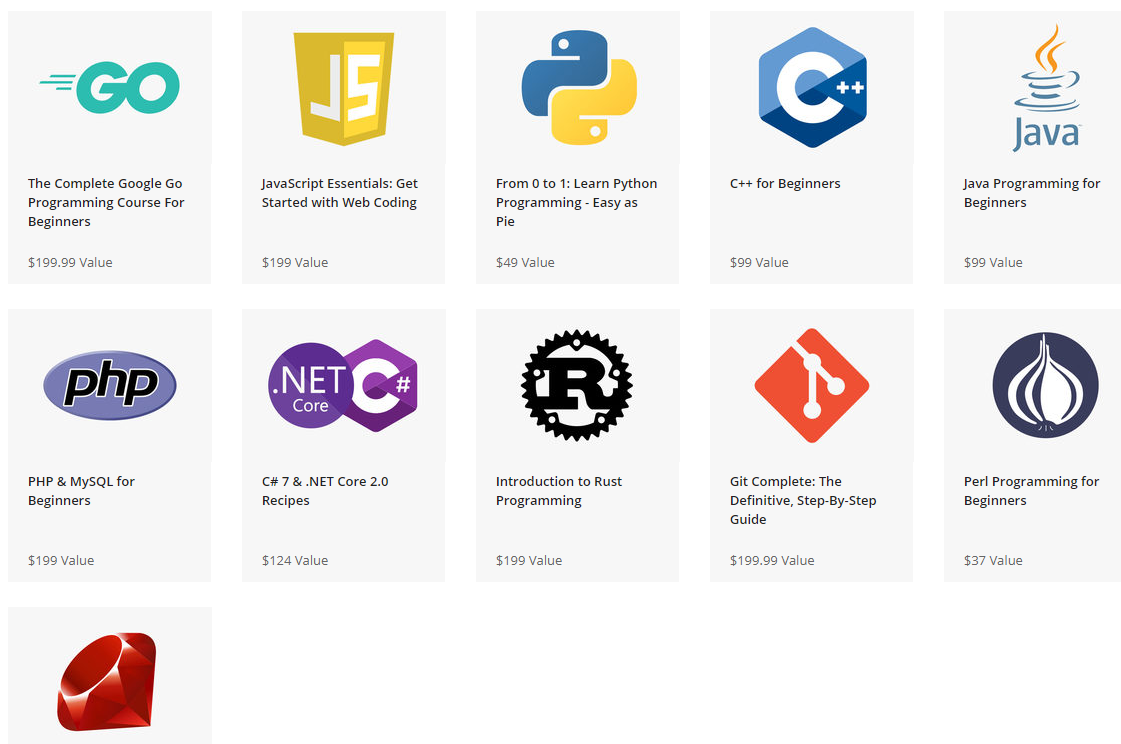The height and width of the screenshot is (744, 1121).
Task: Click the Python snake logo
Action: pos(579,87)
